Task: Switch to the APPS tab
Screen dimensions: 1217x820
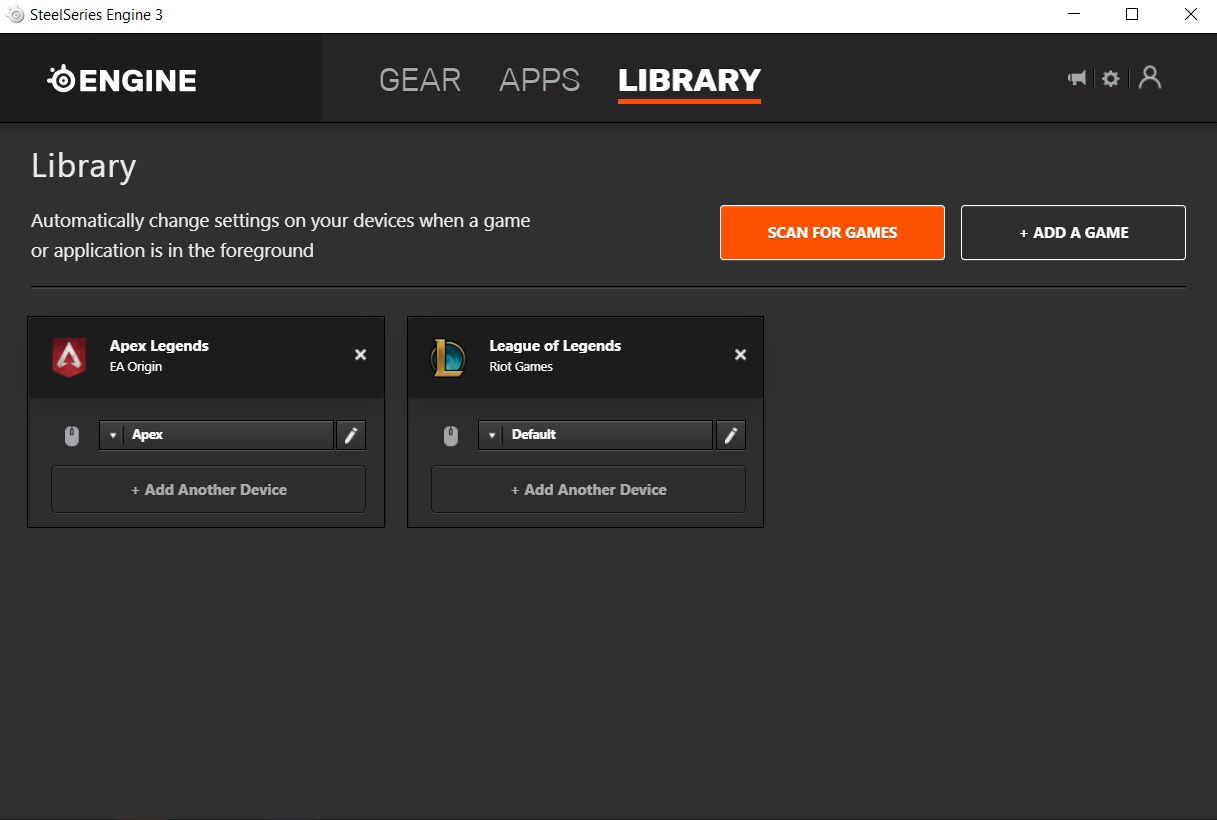Action: 540,80
